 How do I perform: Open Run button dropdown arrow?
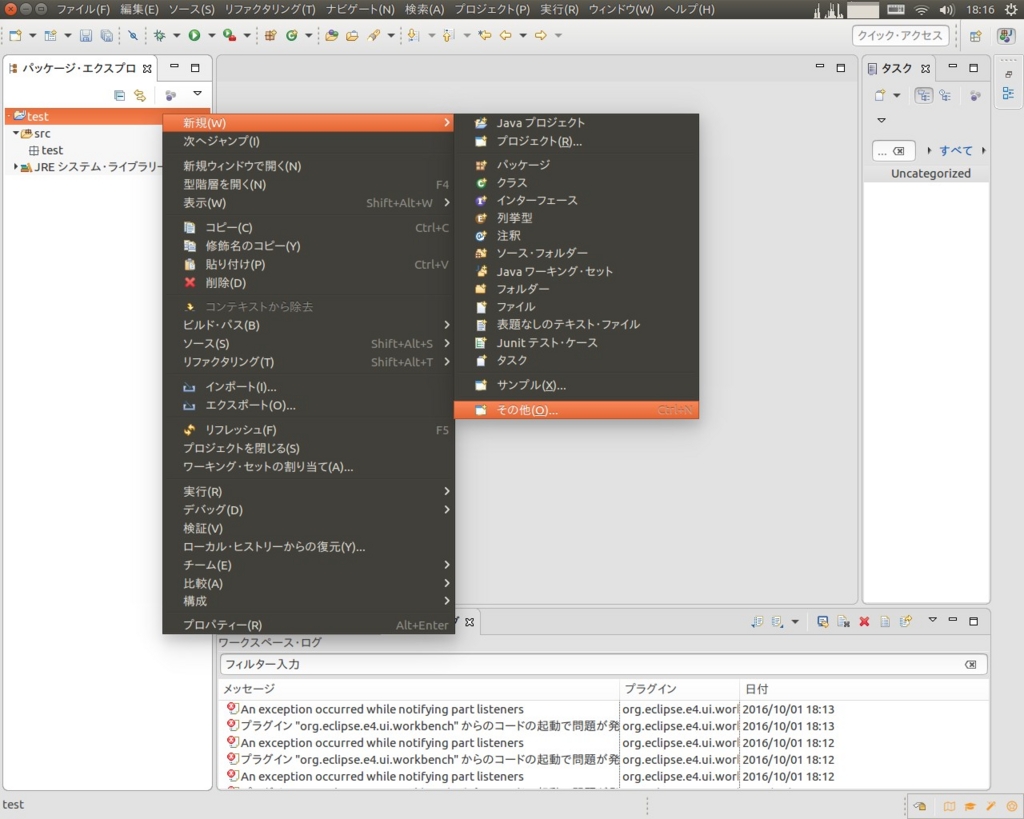click(211, 36)
